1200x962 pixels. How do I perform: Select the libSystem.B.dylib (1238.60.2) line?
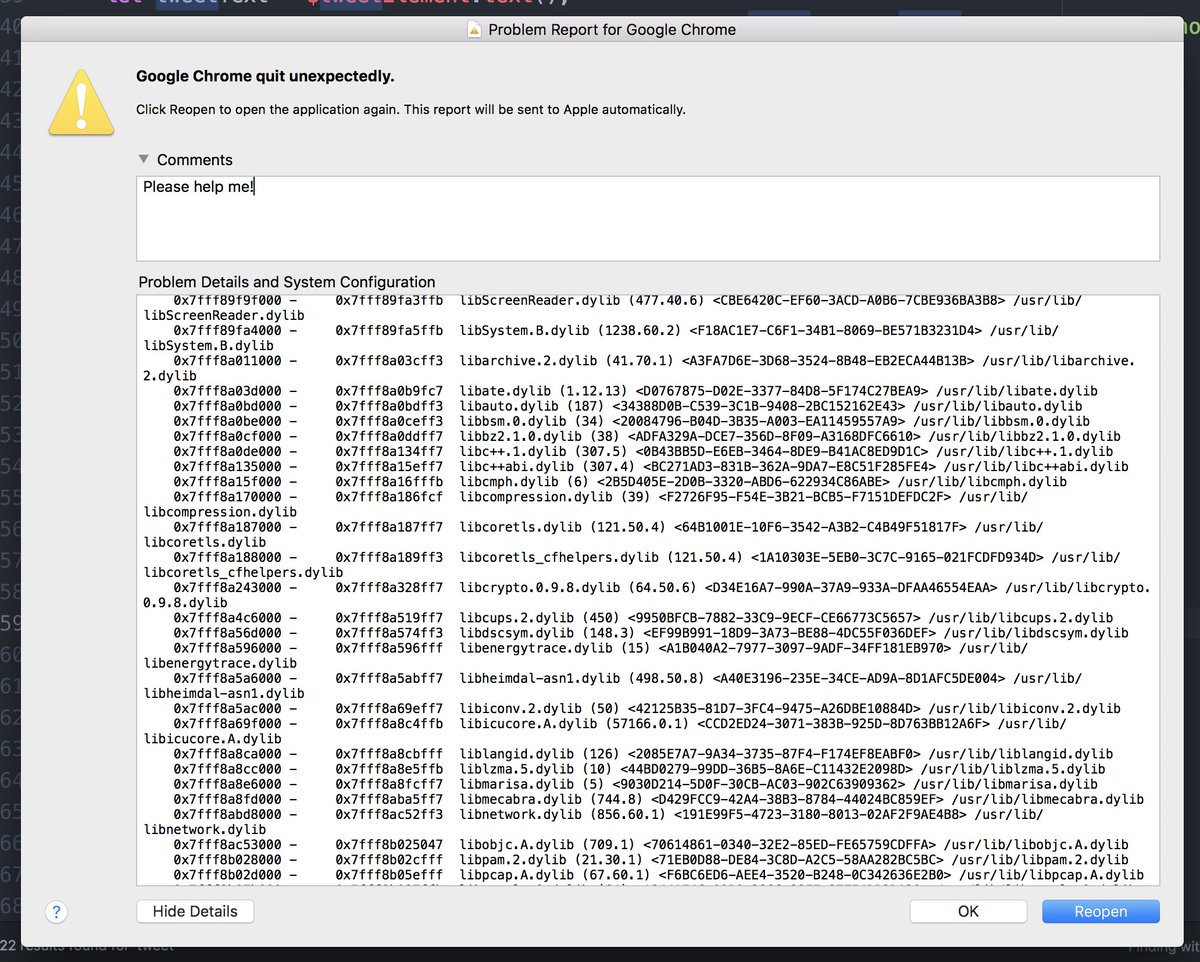click(600, 338)
